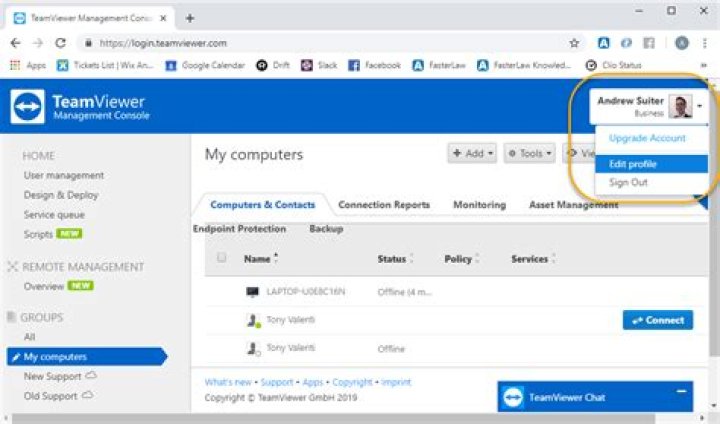Sort the table by Status column
The width and height of the screenshot is (720, 424).
point(395,259)
